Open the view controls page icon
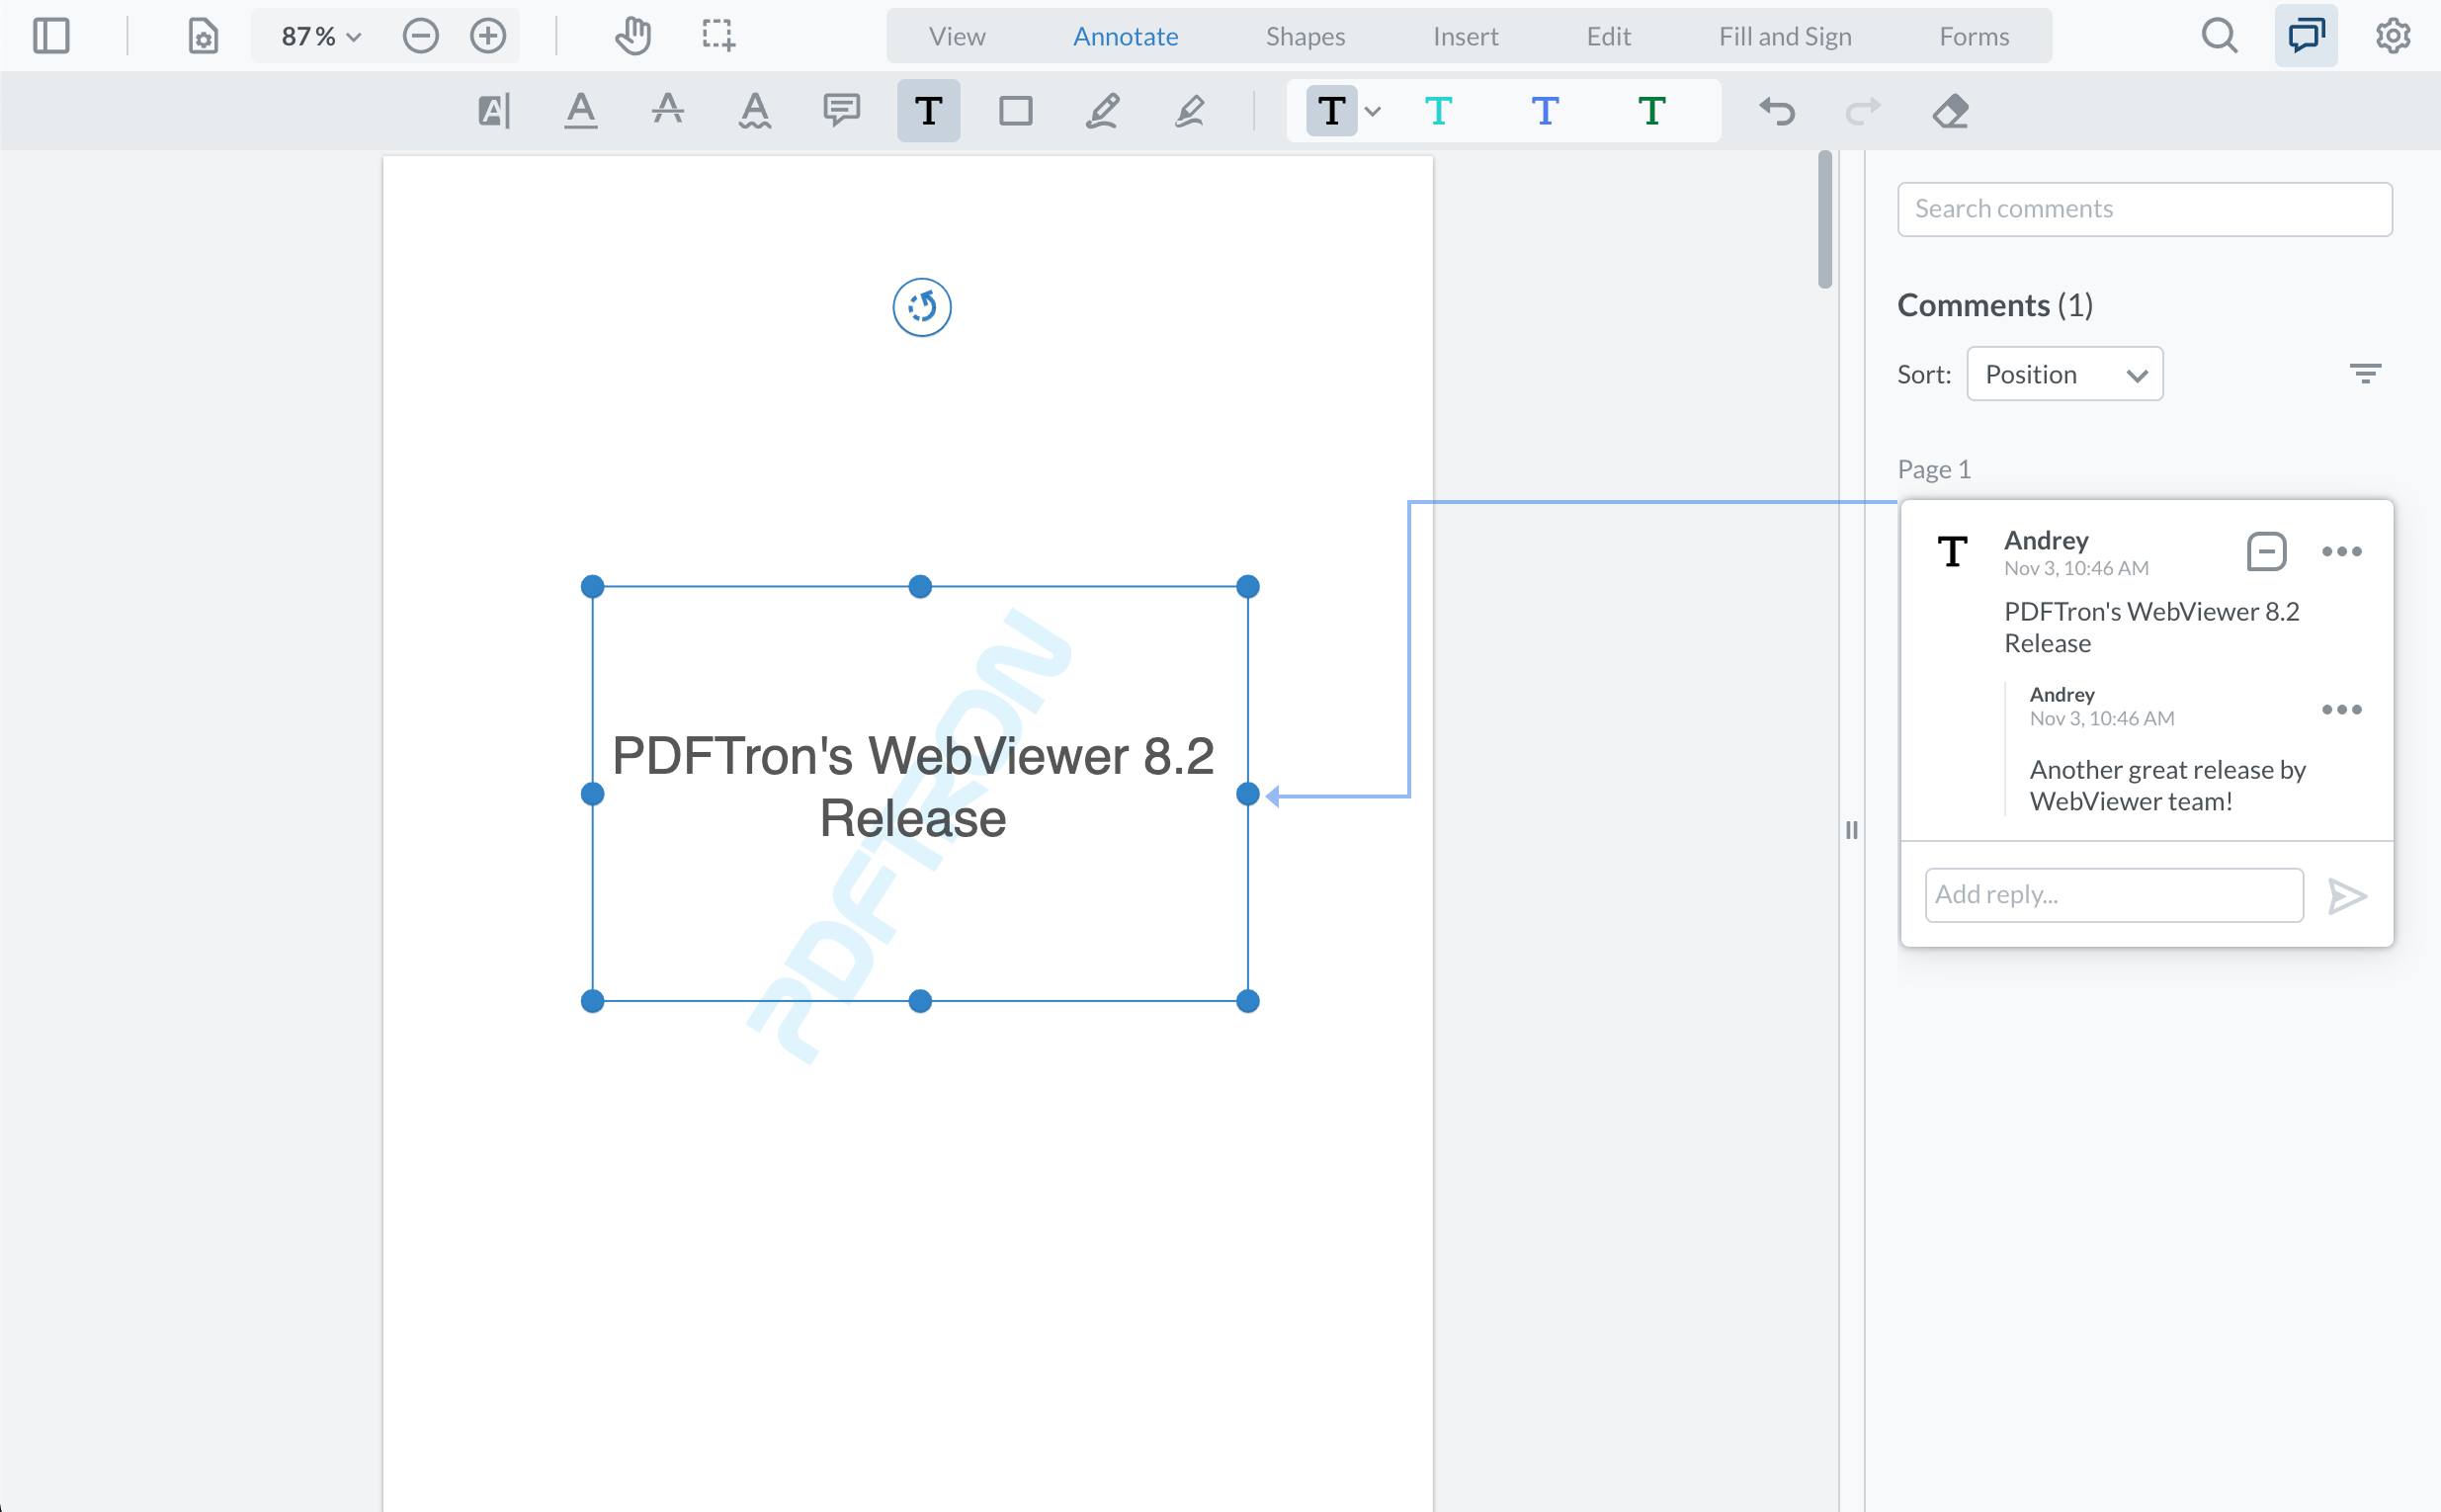Image resolution: width=2441 pixels, height=1512 pixels. pyautogui.click(x=203, y=36)
